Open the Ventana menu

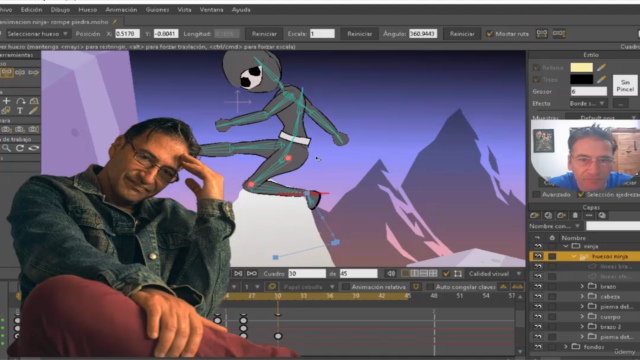click(x=211, y=9)
